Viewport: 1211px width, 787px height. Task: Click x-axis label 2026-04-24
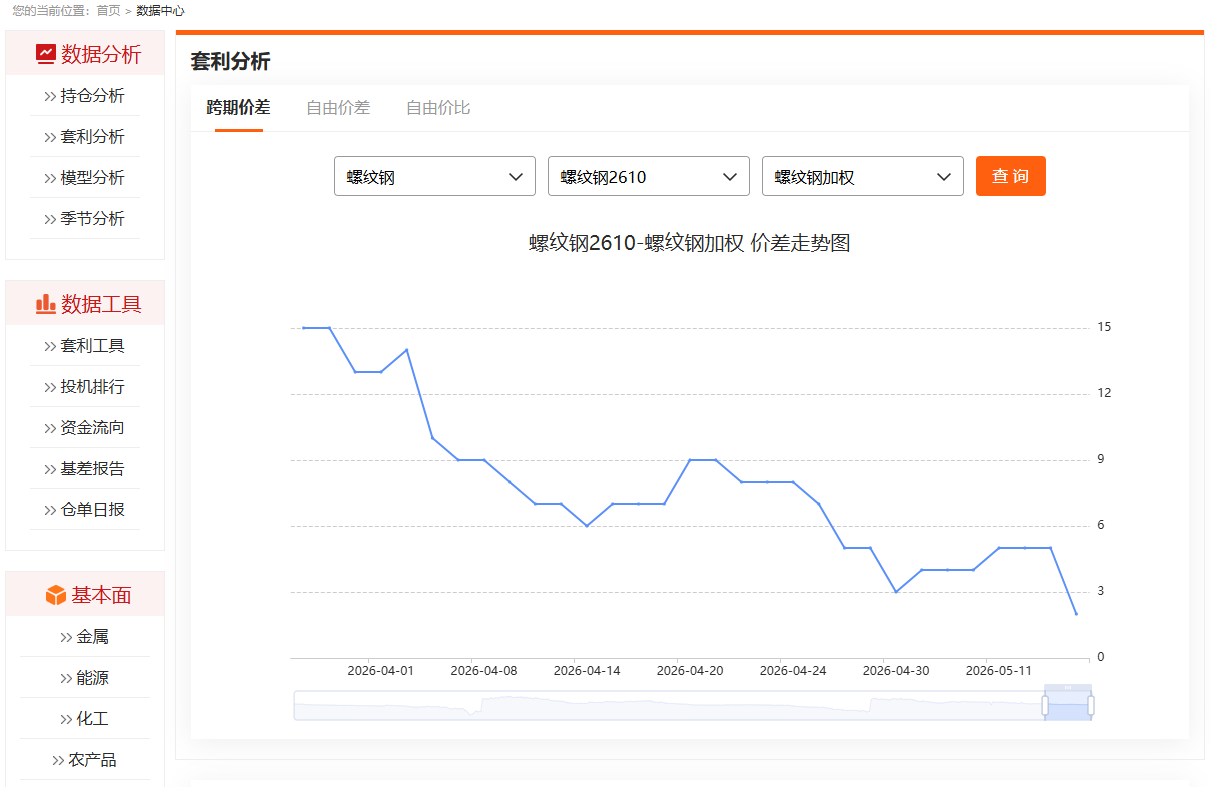[793, 671]
